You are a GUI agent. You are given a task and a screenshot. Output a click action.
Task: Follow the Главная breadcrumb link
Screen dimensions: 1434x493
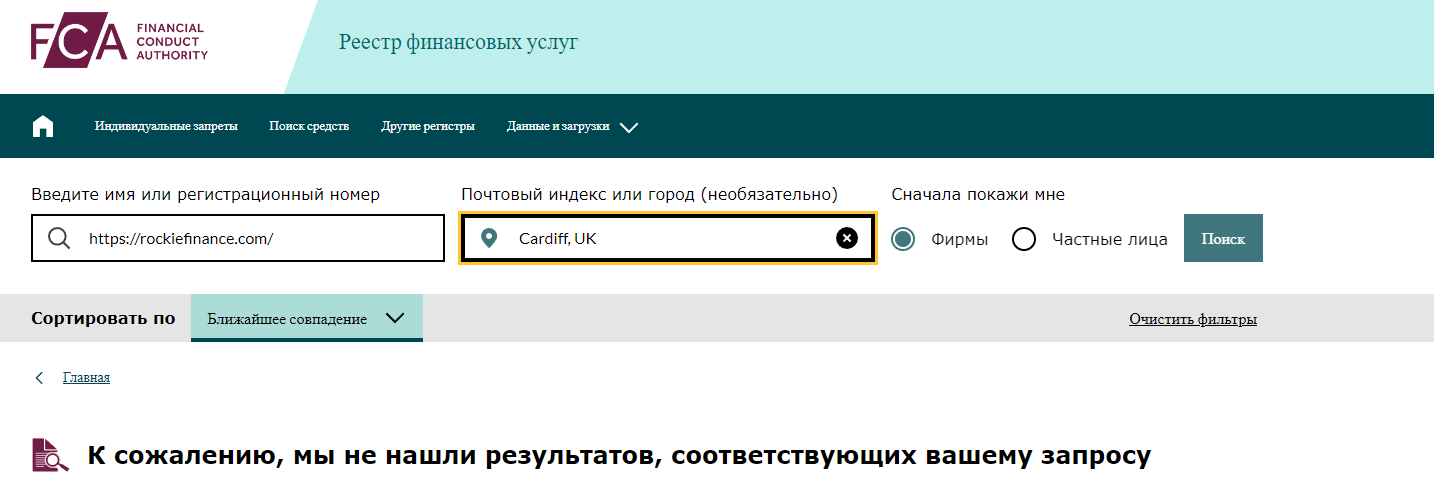pyautogui.click(x=86, y=377)
